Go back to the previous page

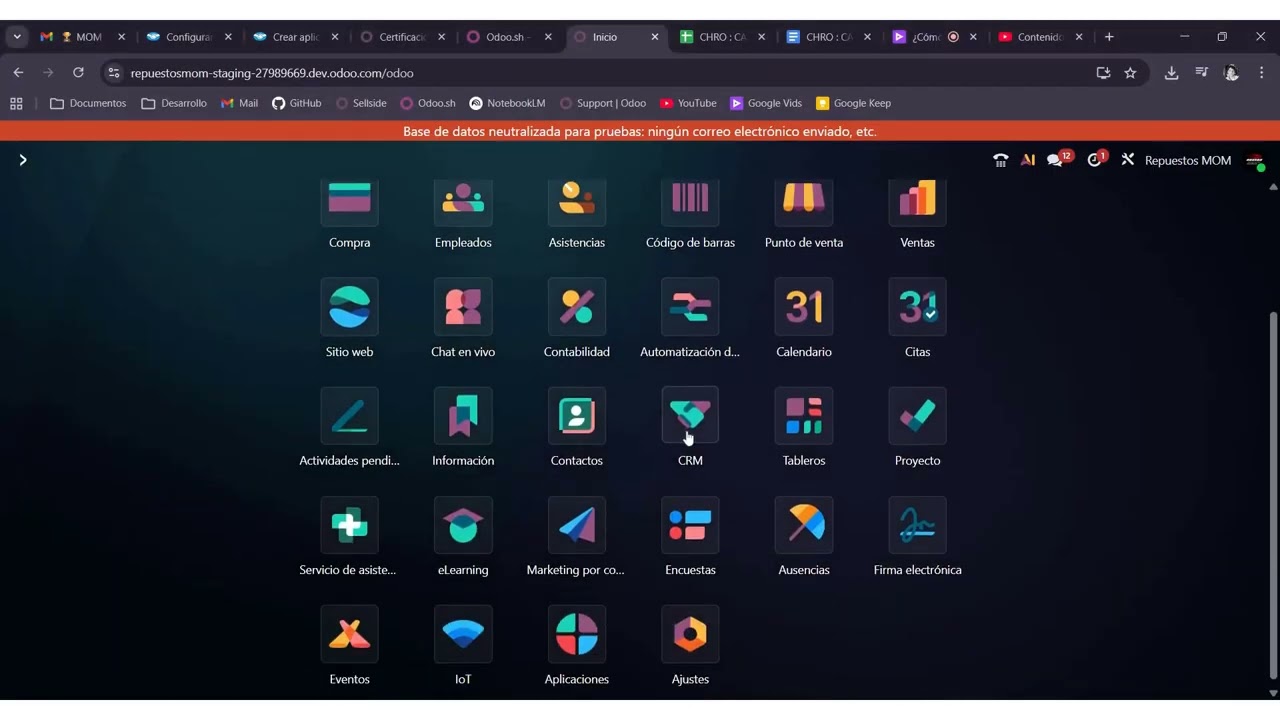click(x=18, y=73)
